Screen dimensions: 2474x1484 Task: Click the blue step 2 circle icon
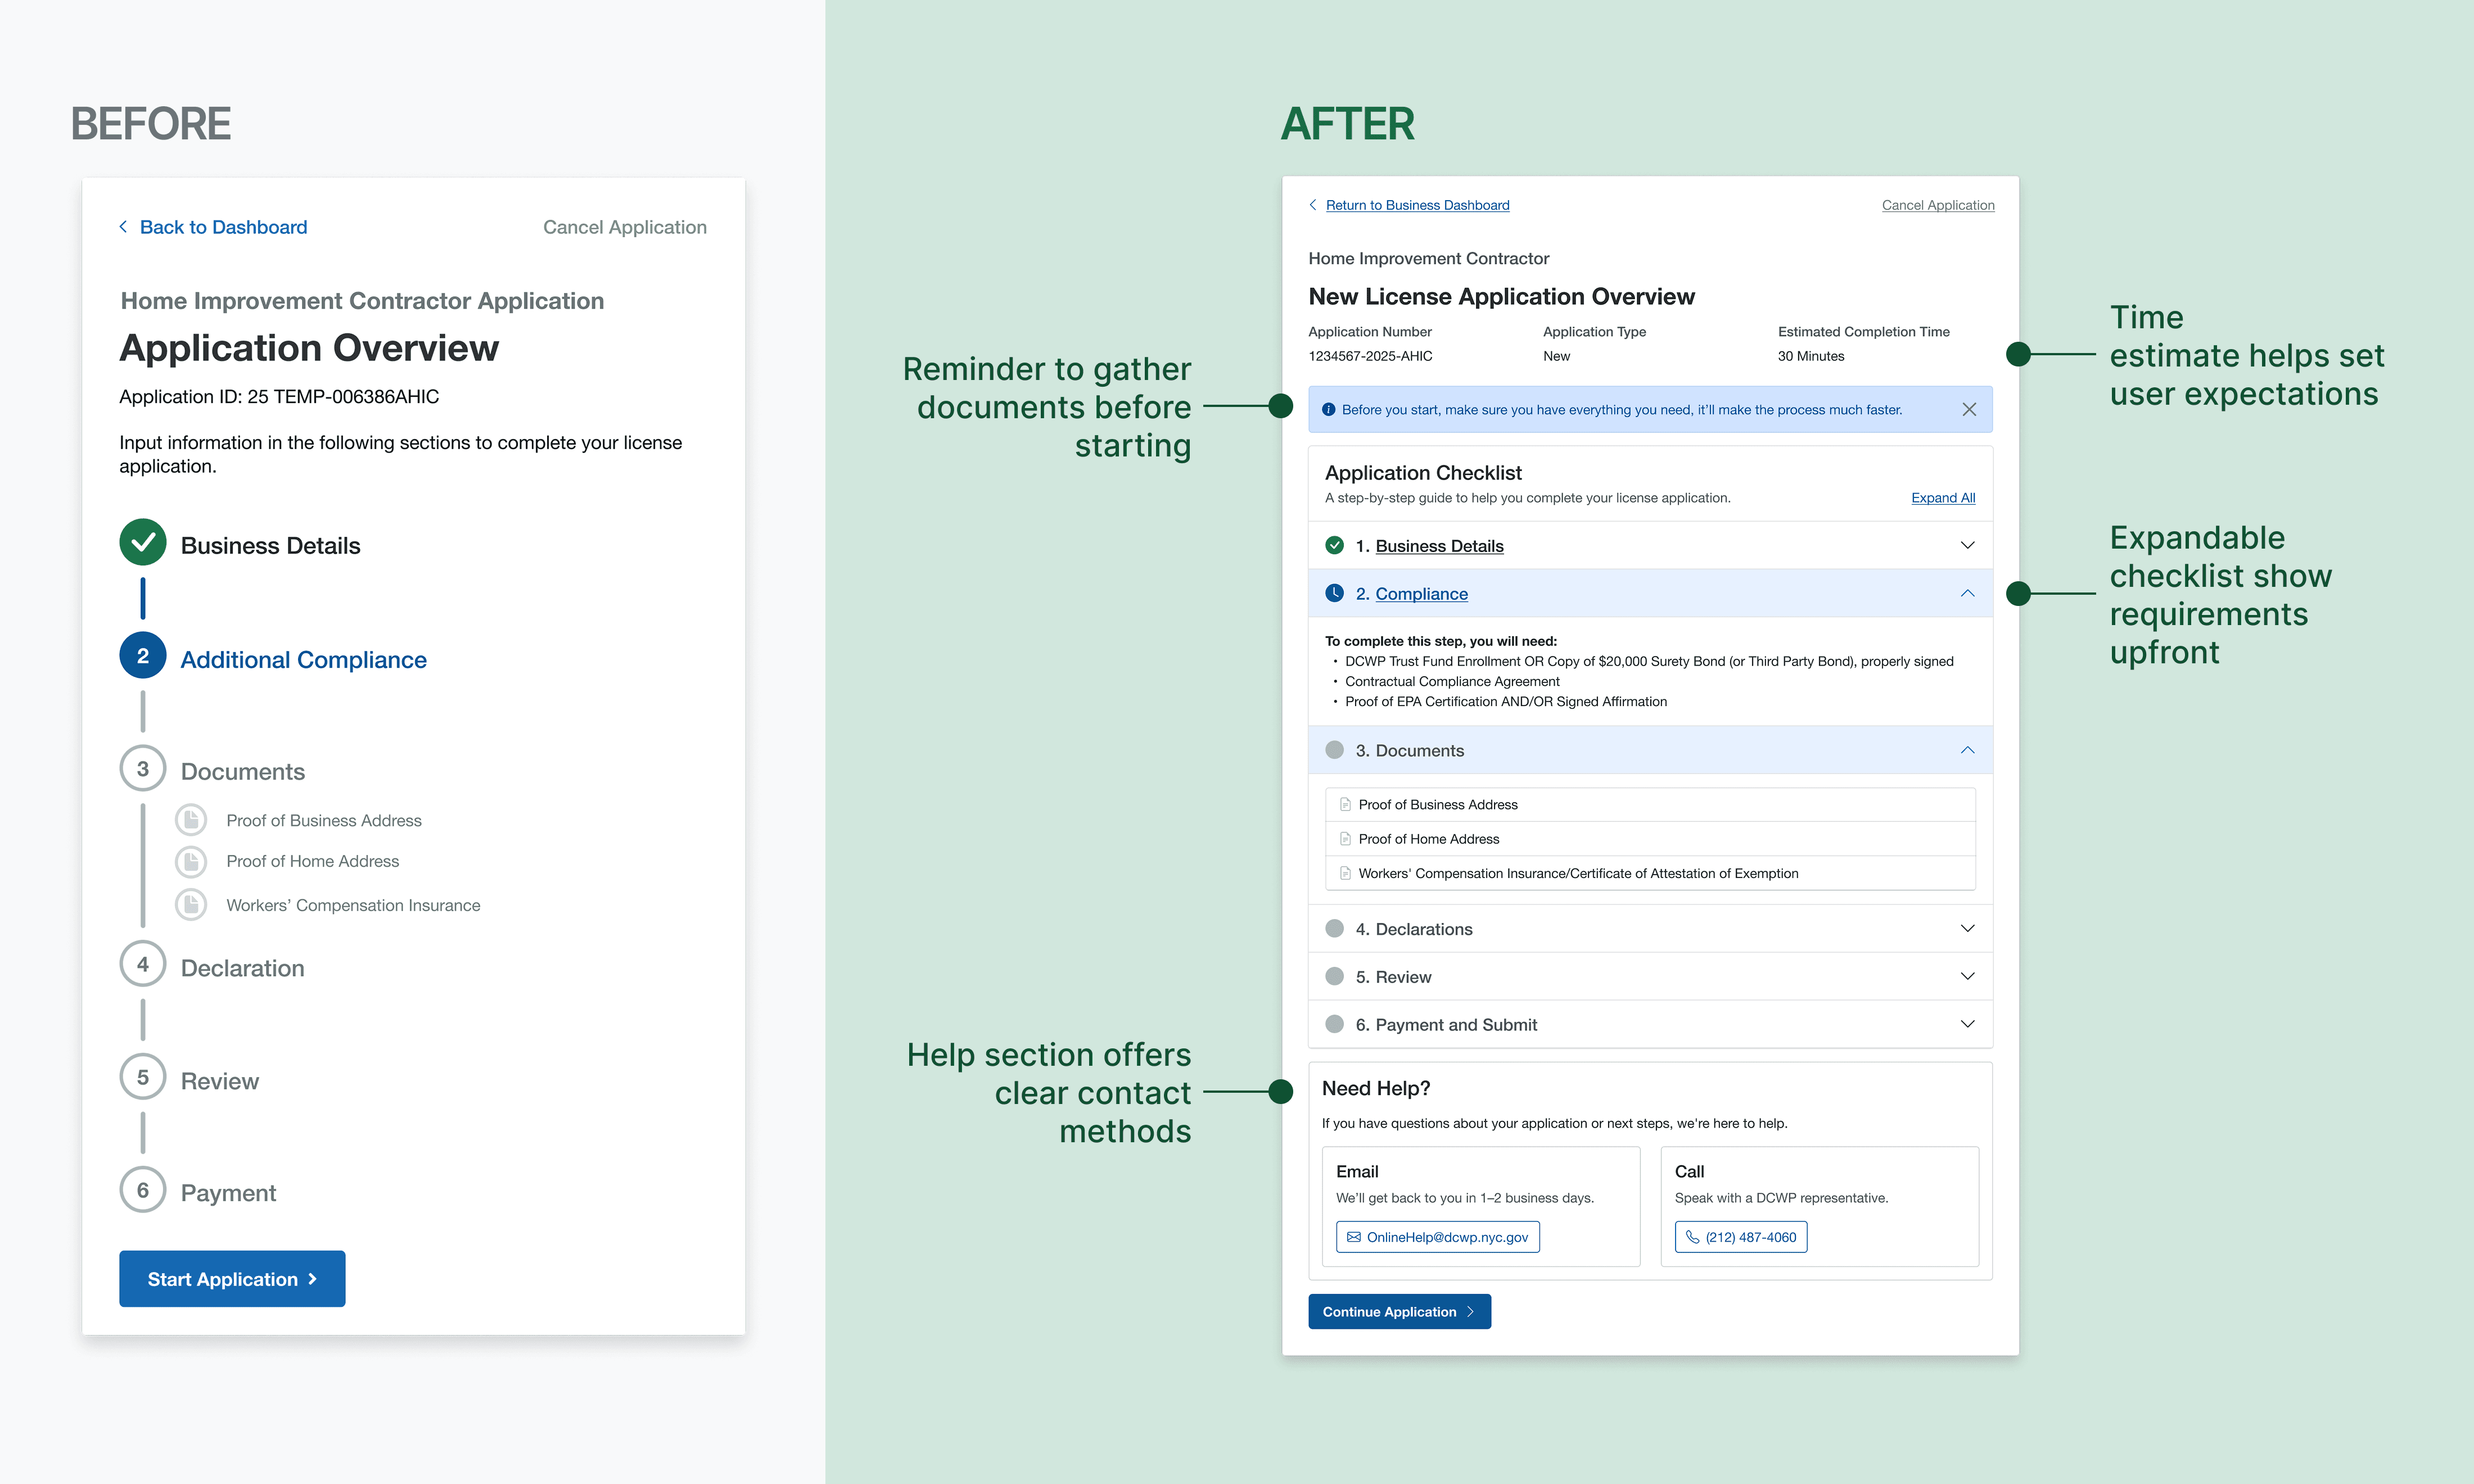(x=143, y=656)
